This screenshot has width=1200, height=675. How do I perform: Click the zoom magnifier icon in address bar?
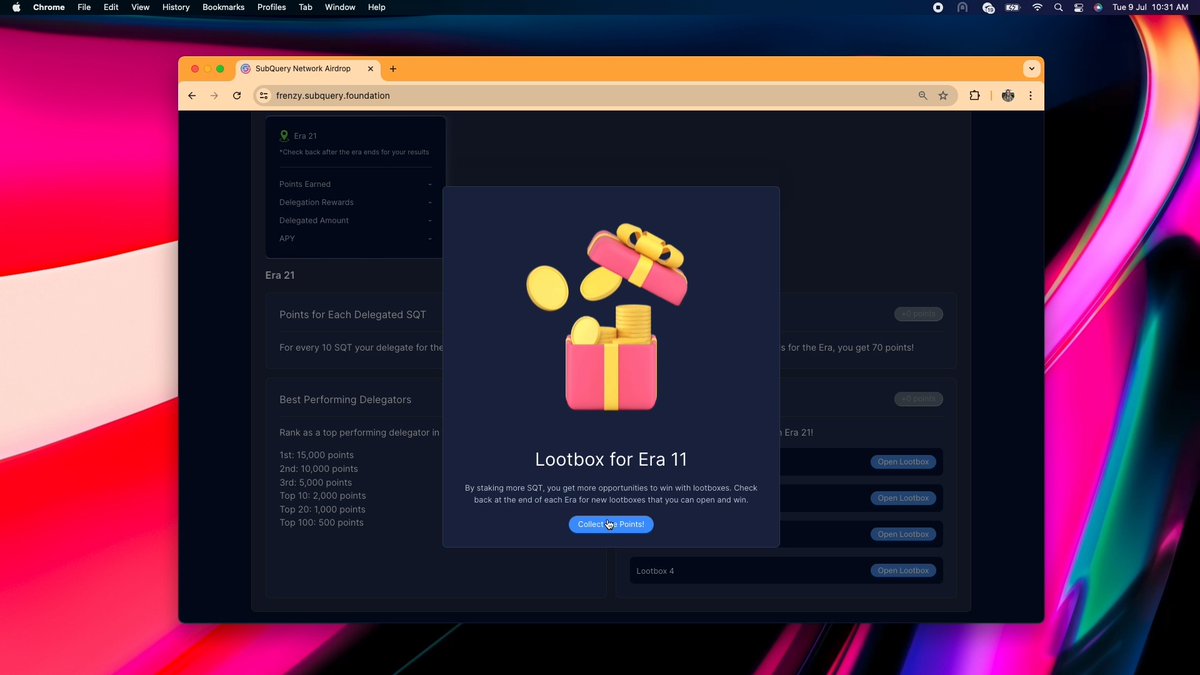(x=923, y=96)
